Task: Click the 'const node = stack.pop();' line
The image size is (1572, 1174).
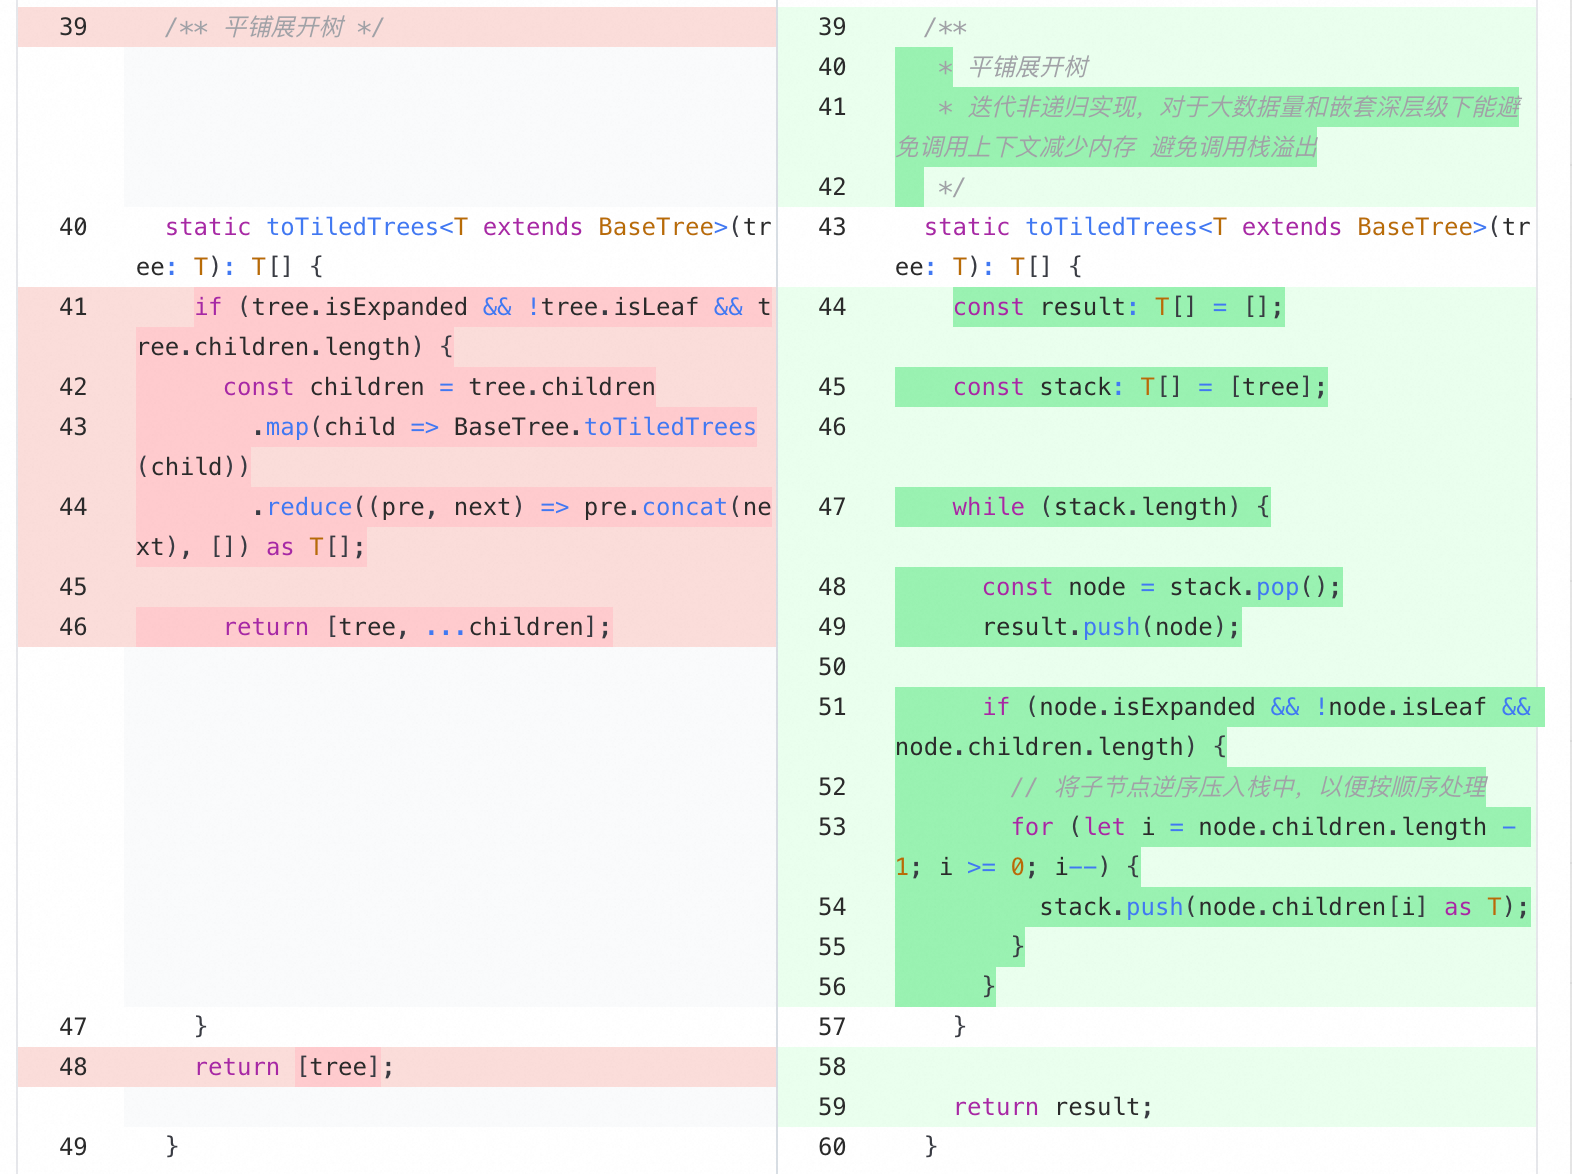Action: coord(1161,587)
